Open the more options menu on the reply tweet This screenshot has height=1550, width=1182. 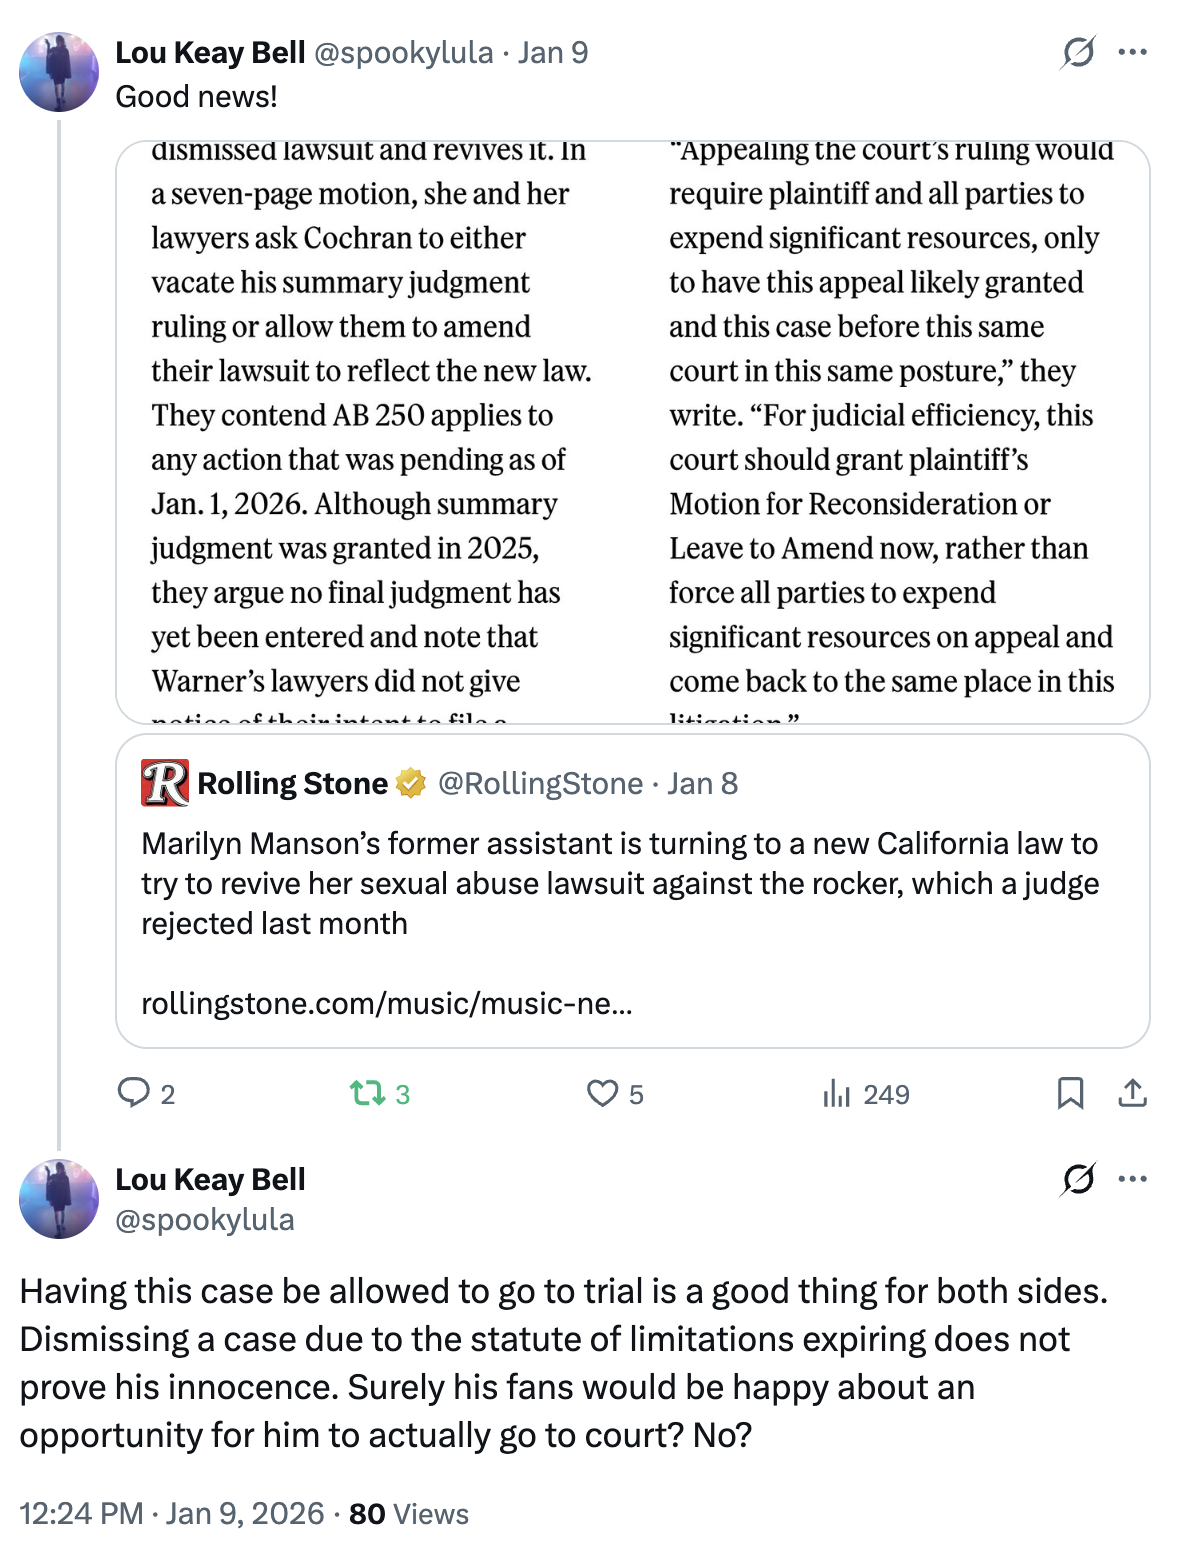click(x=1133, y=1179)
